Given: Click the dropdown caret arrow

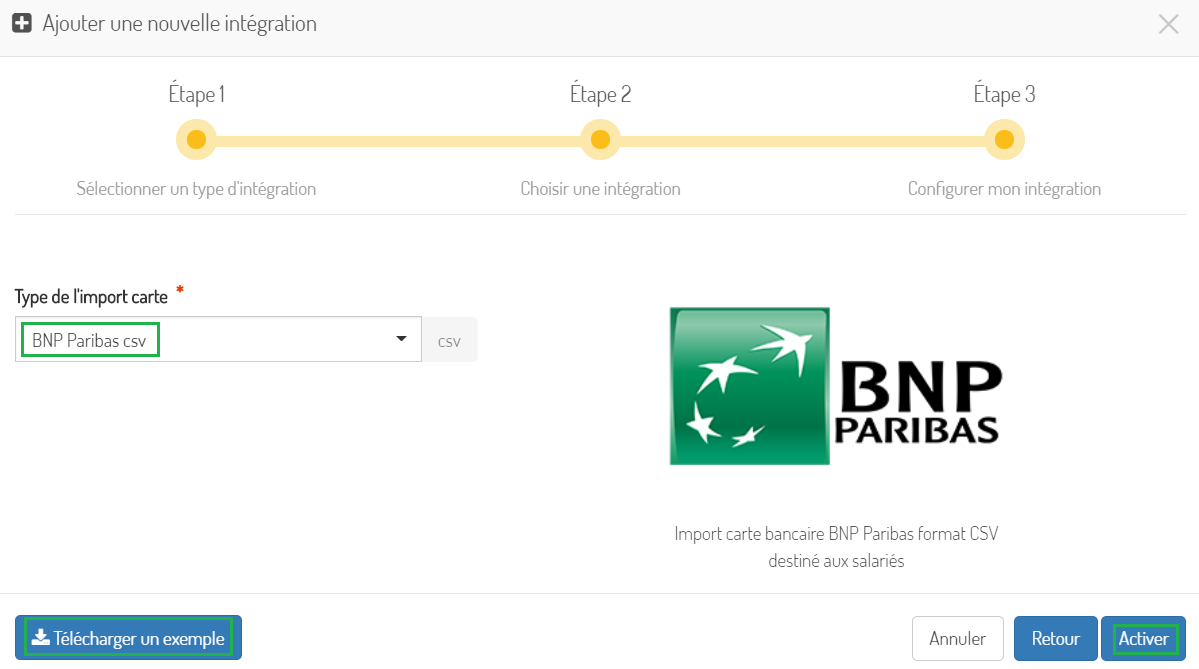Looking at the screenshot, I should click(401, 339).
